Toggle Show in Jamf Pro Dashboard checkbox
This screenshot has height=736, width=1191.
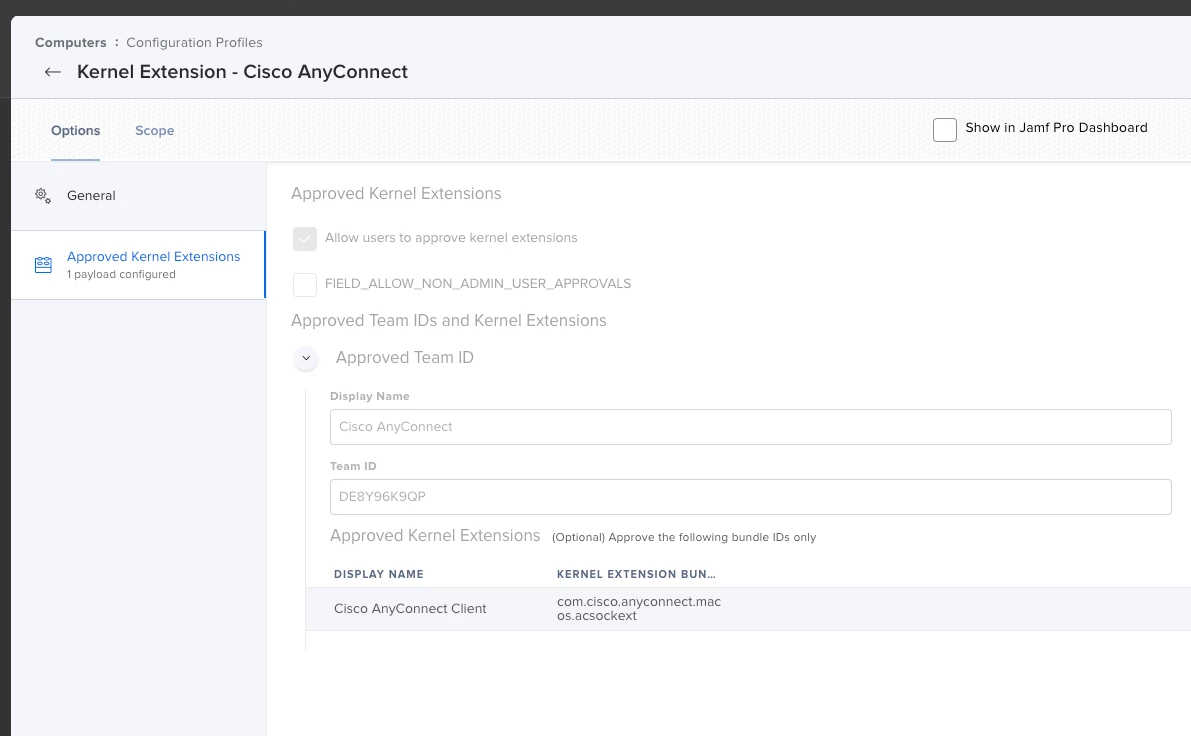pos(944,130)
